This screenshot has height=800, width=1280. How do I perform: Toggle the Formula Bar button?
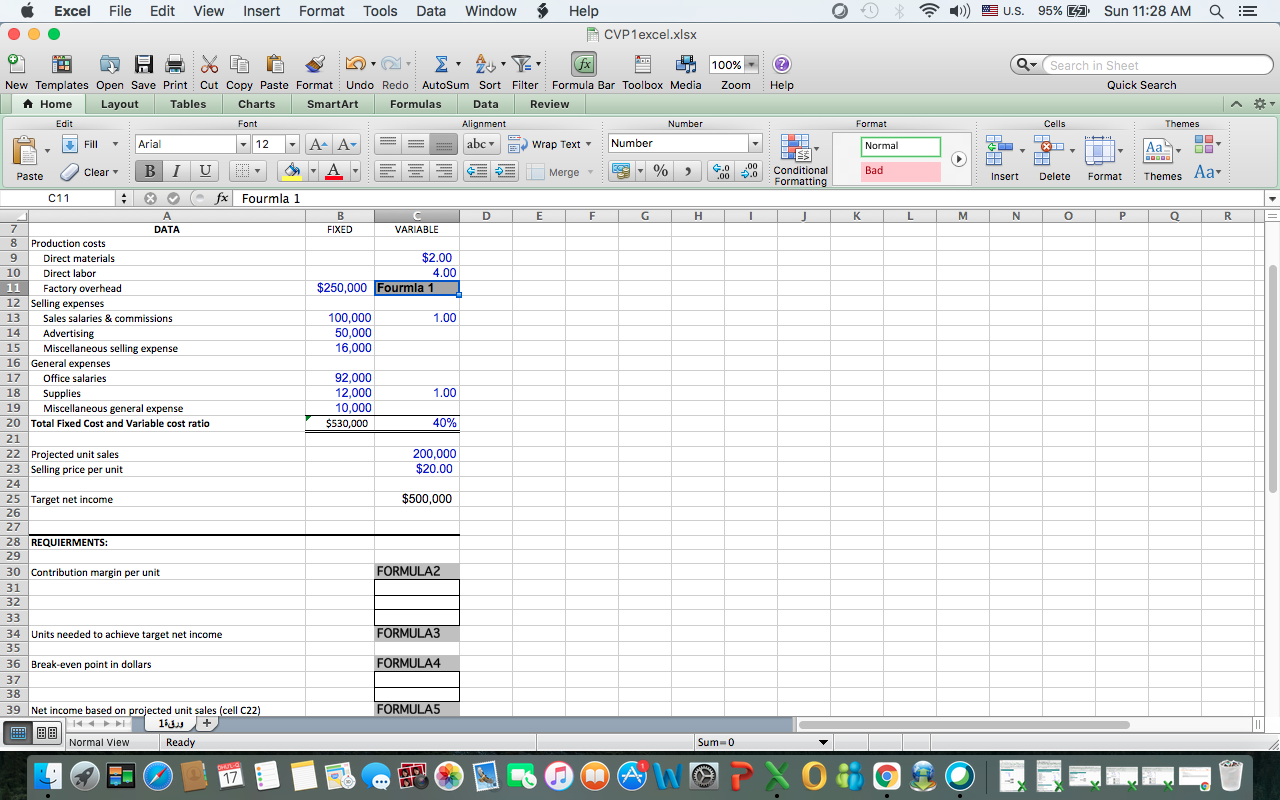click(x=584, y=64)
